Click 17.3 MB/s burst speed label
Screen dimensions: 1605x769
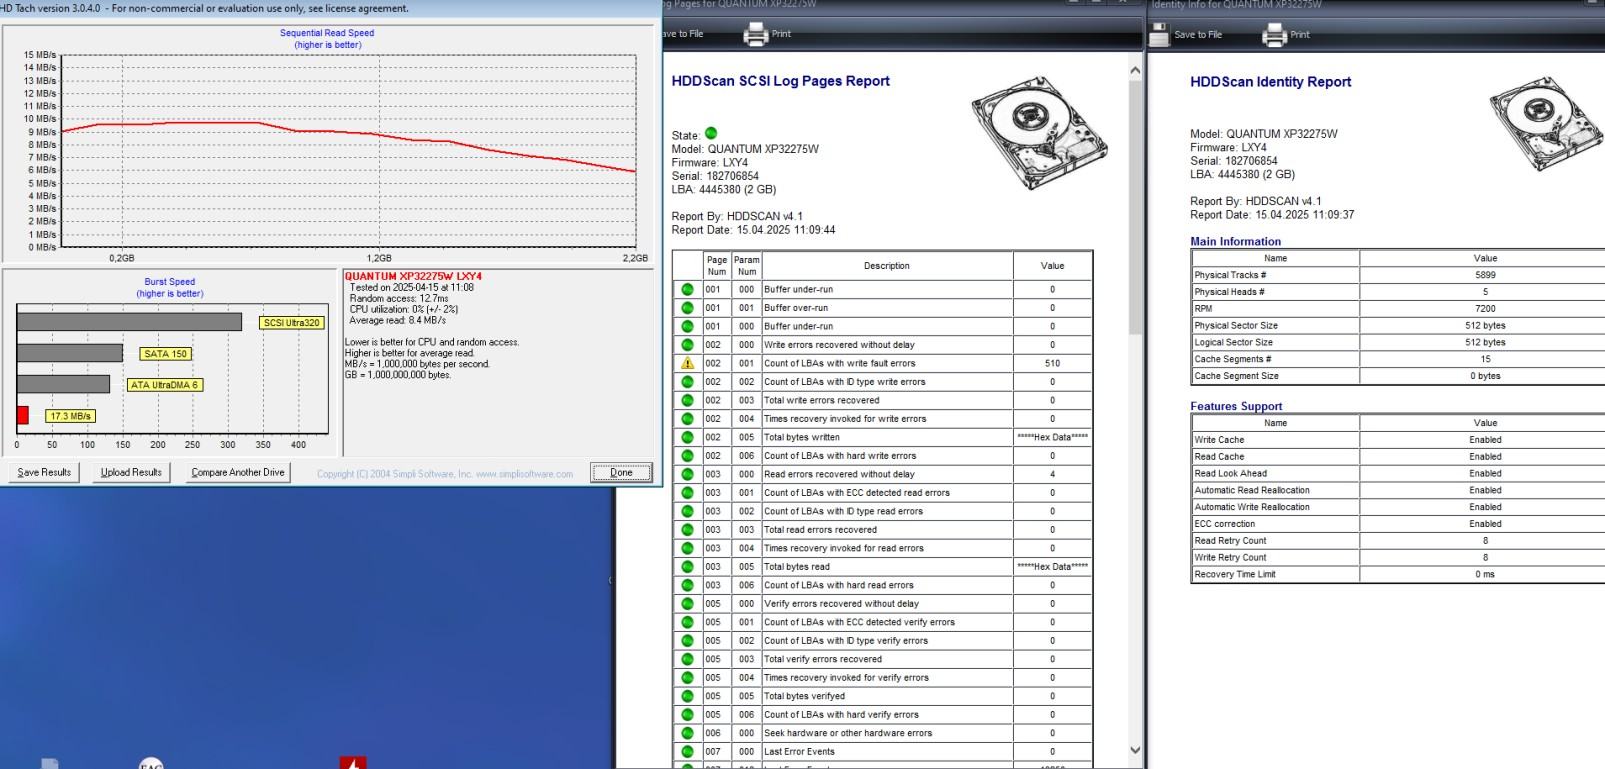pyautogui.click(x=70, y=416)
